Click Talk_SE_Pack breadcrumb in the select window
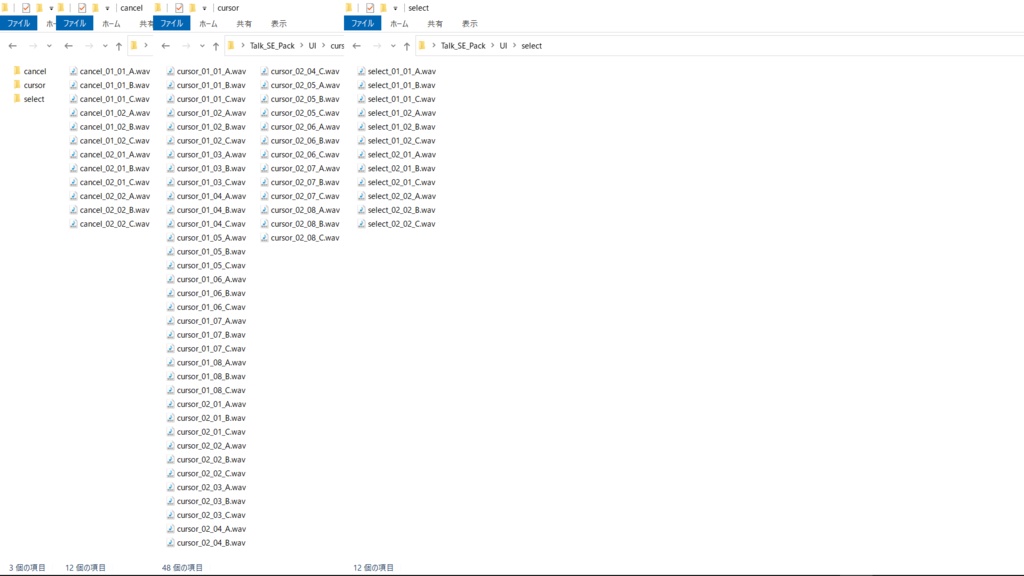The image size is (1024, 576). click(463, 46)
